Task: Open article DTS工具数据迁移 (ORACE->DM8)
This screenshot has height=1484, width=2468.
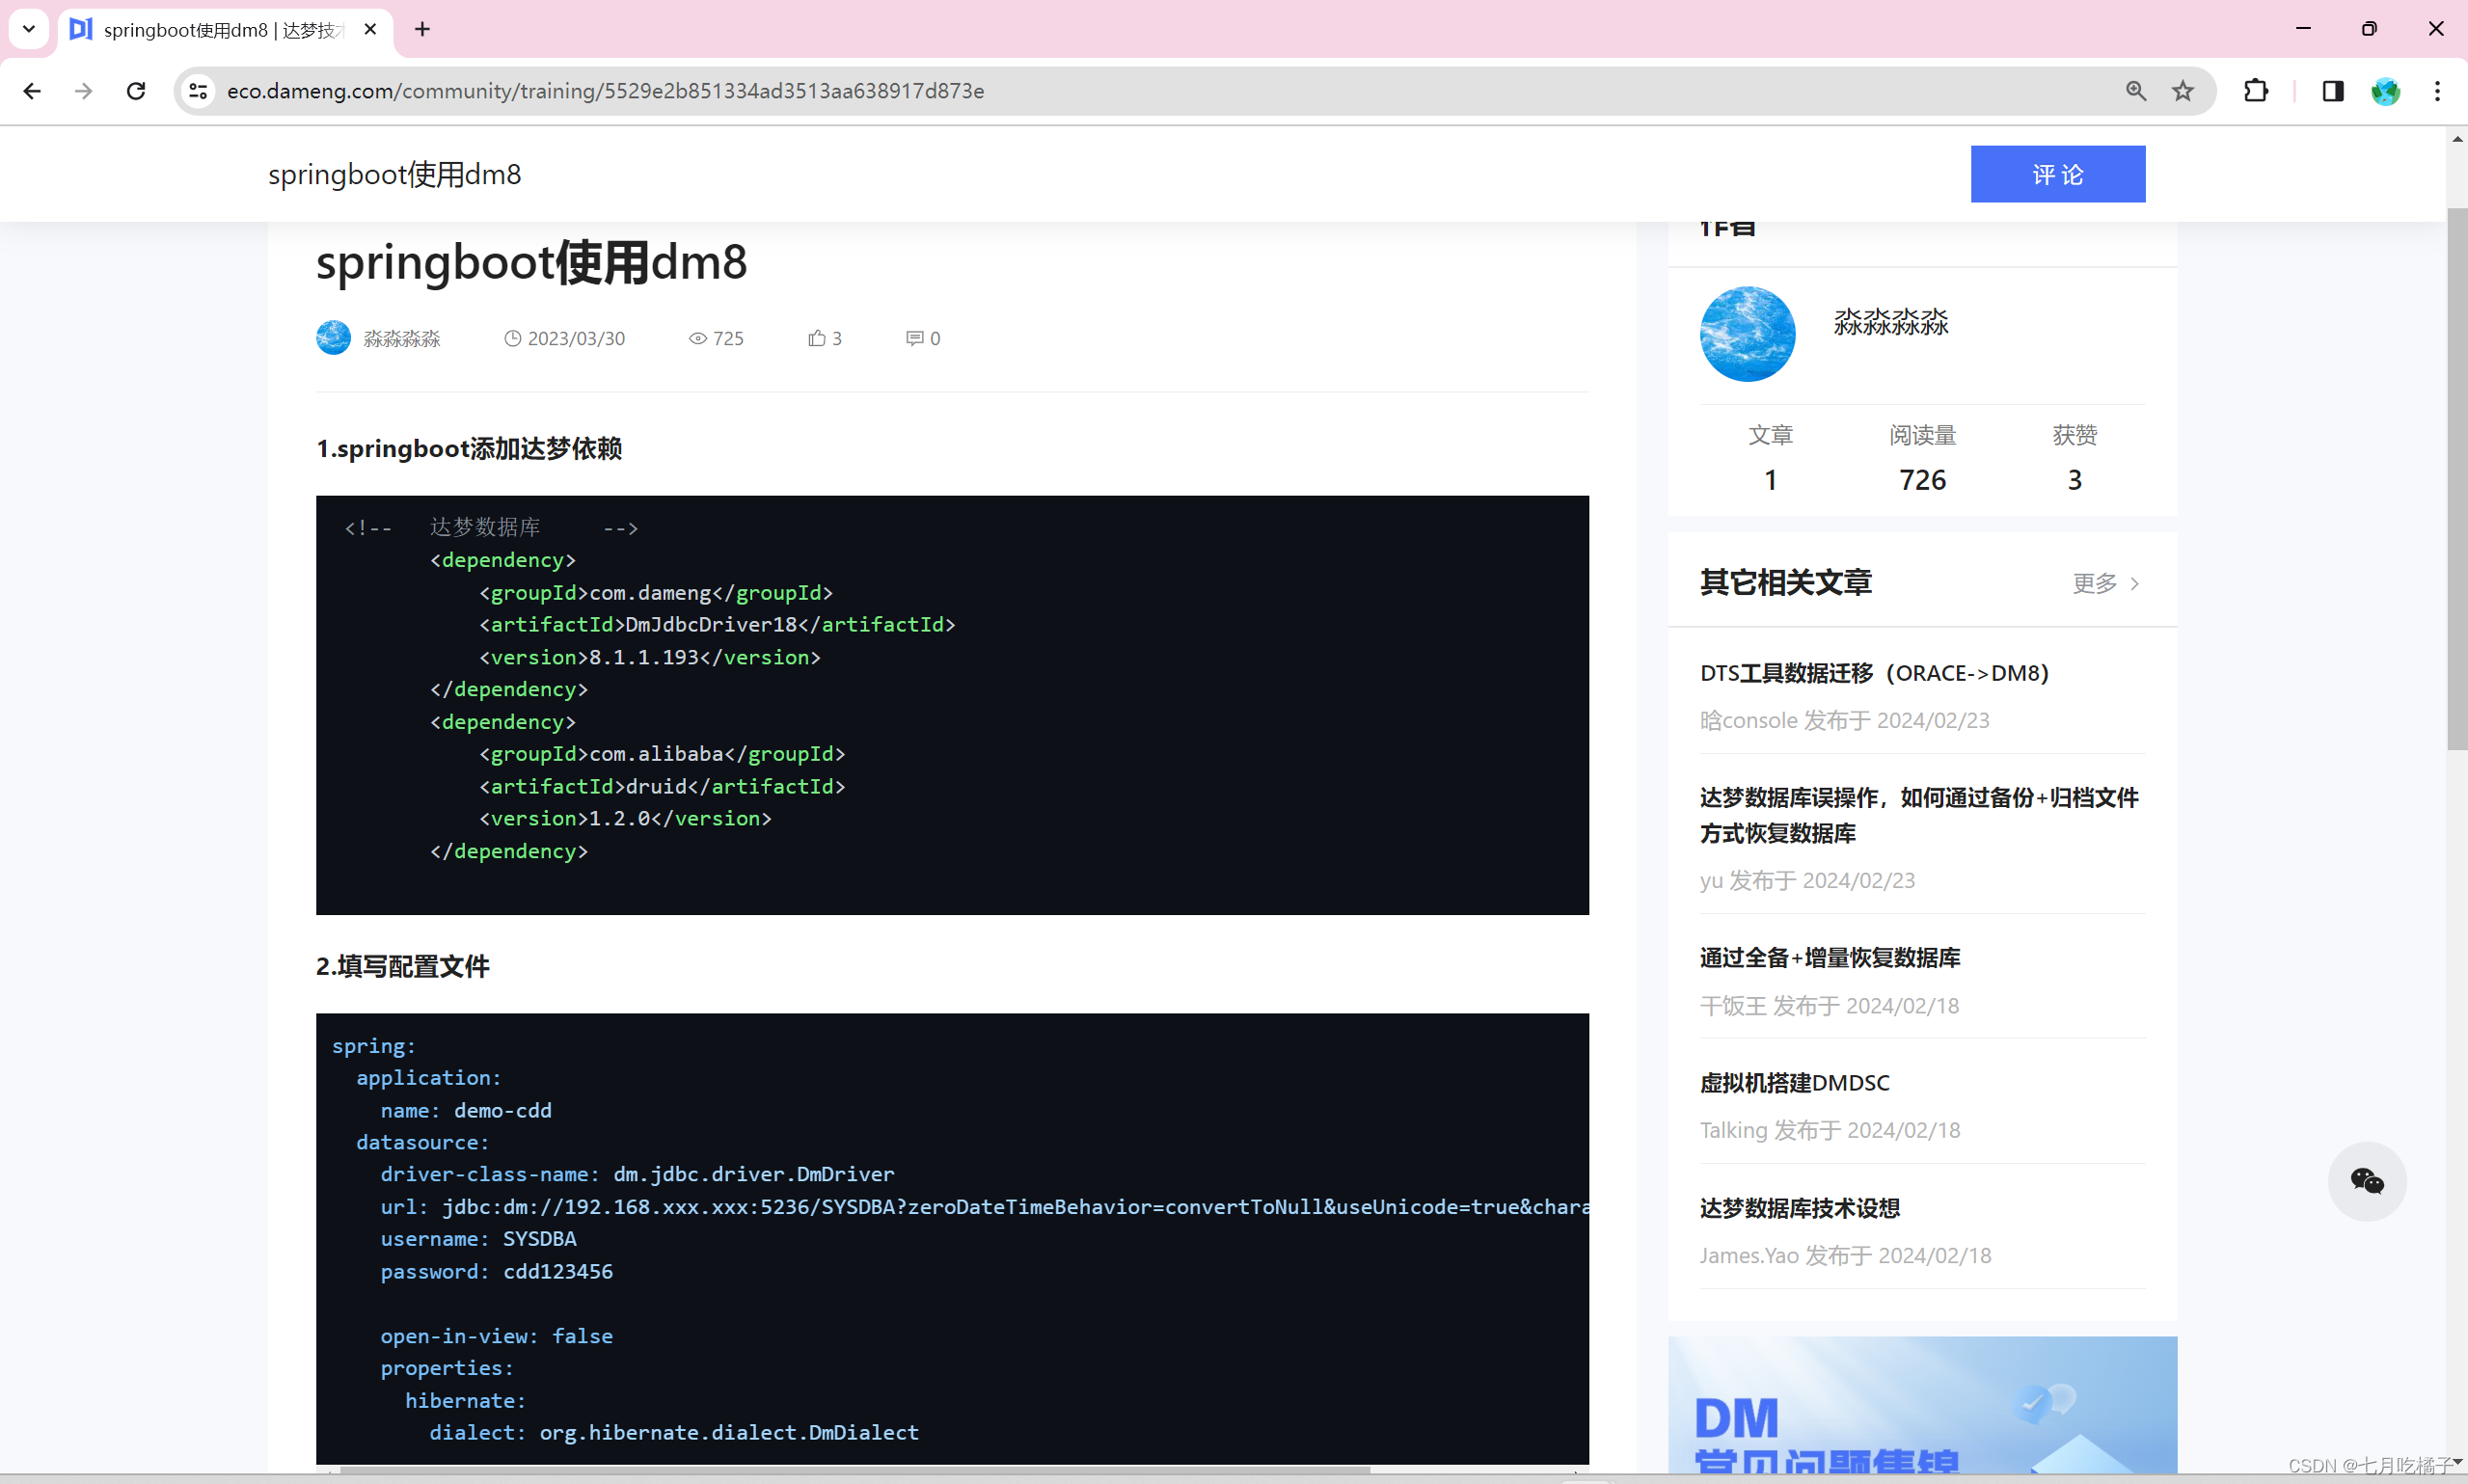Action: coord(1874,673)
